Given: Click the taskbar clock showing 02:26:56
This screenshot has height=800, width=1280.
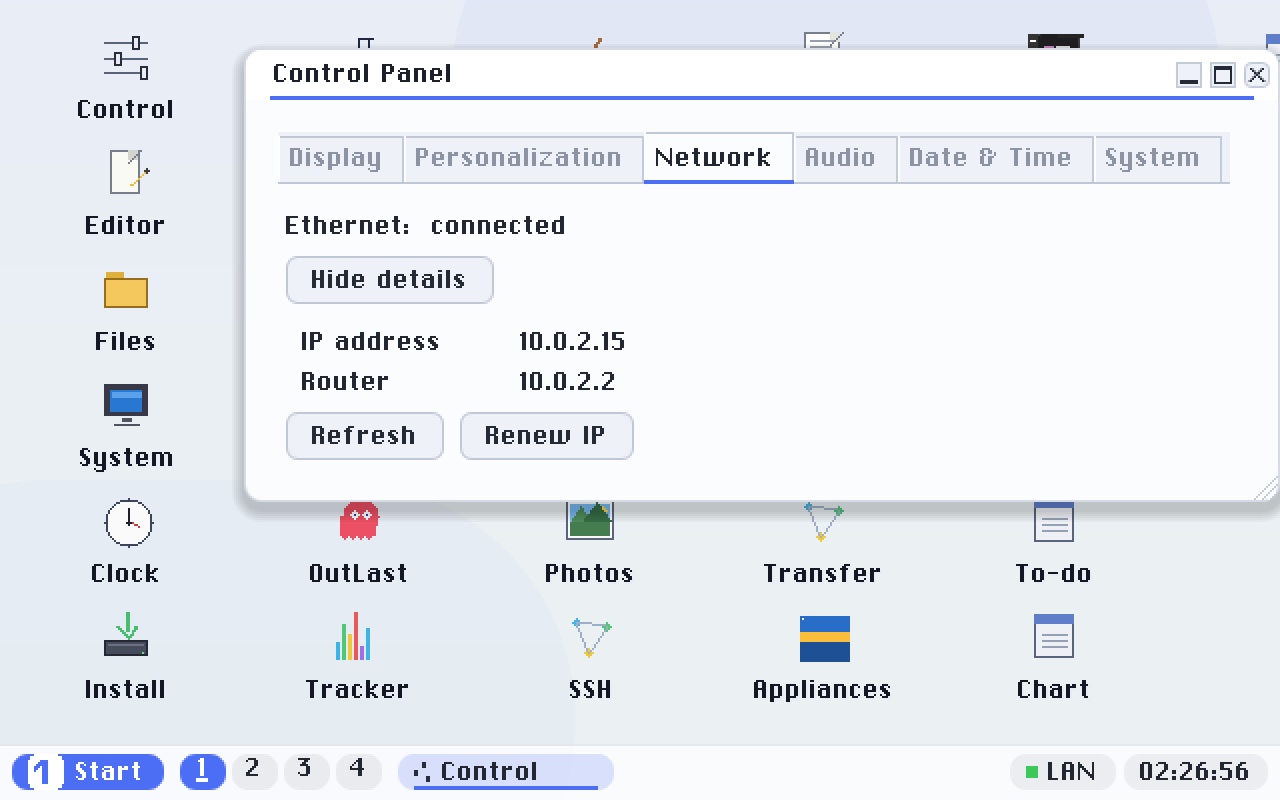Looking at the screenshot, I should click(1195, 772).
